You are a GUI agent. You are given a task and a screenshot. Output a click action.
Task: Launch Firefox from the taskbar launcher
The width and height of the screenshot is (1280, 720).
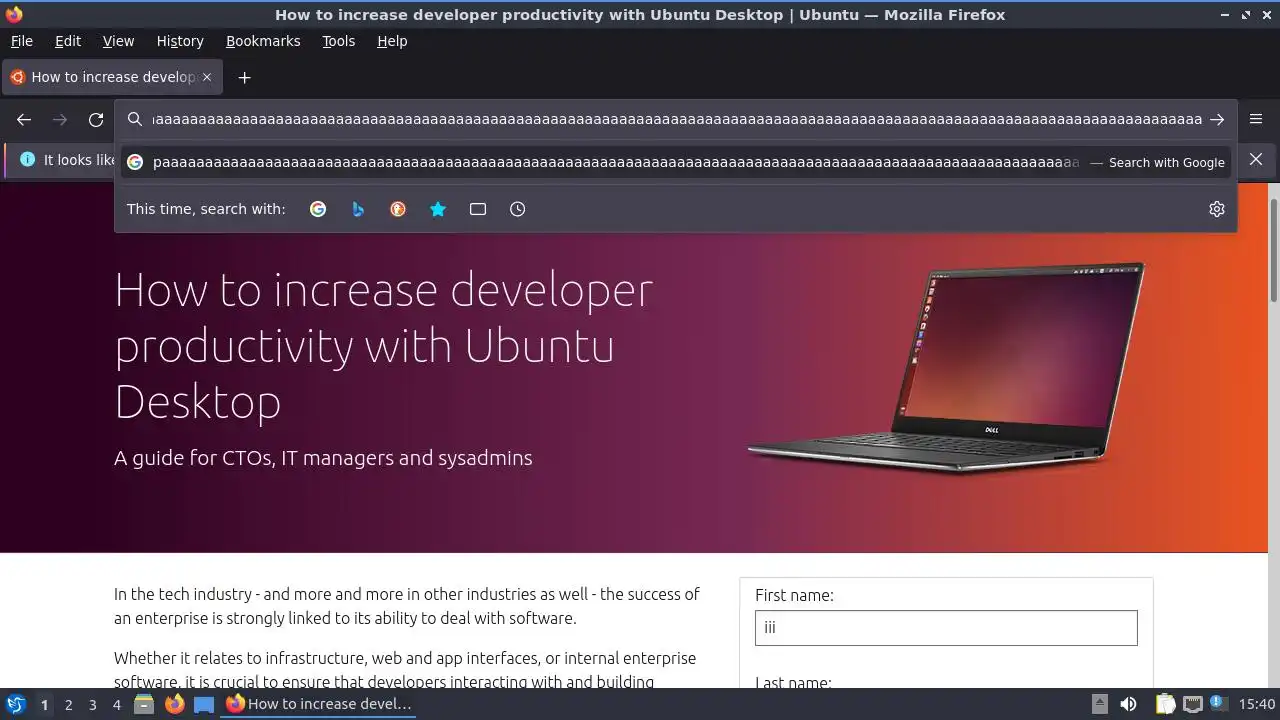click(174, 704)
